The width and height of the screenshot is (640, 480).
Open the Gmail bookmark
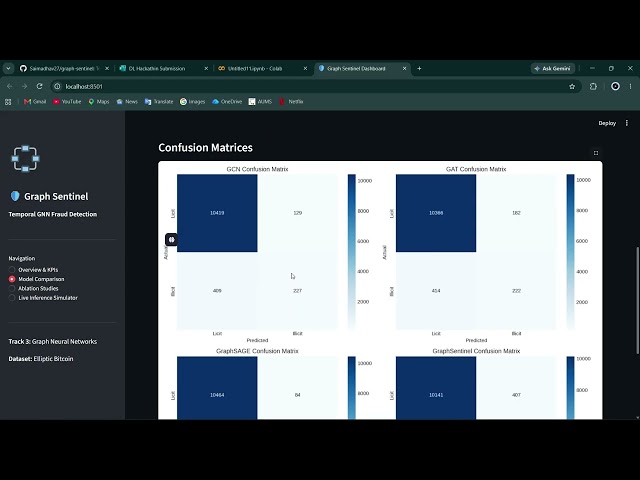pyautogui.click(x=35, y=102)
